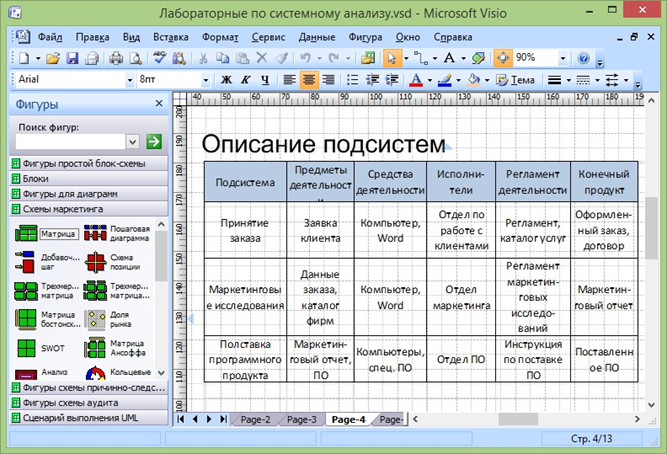
Task: Open font name Arial dropdown
Action: tap(130, 80)
